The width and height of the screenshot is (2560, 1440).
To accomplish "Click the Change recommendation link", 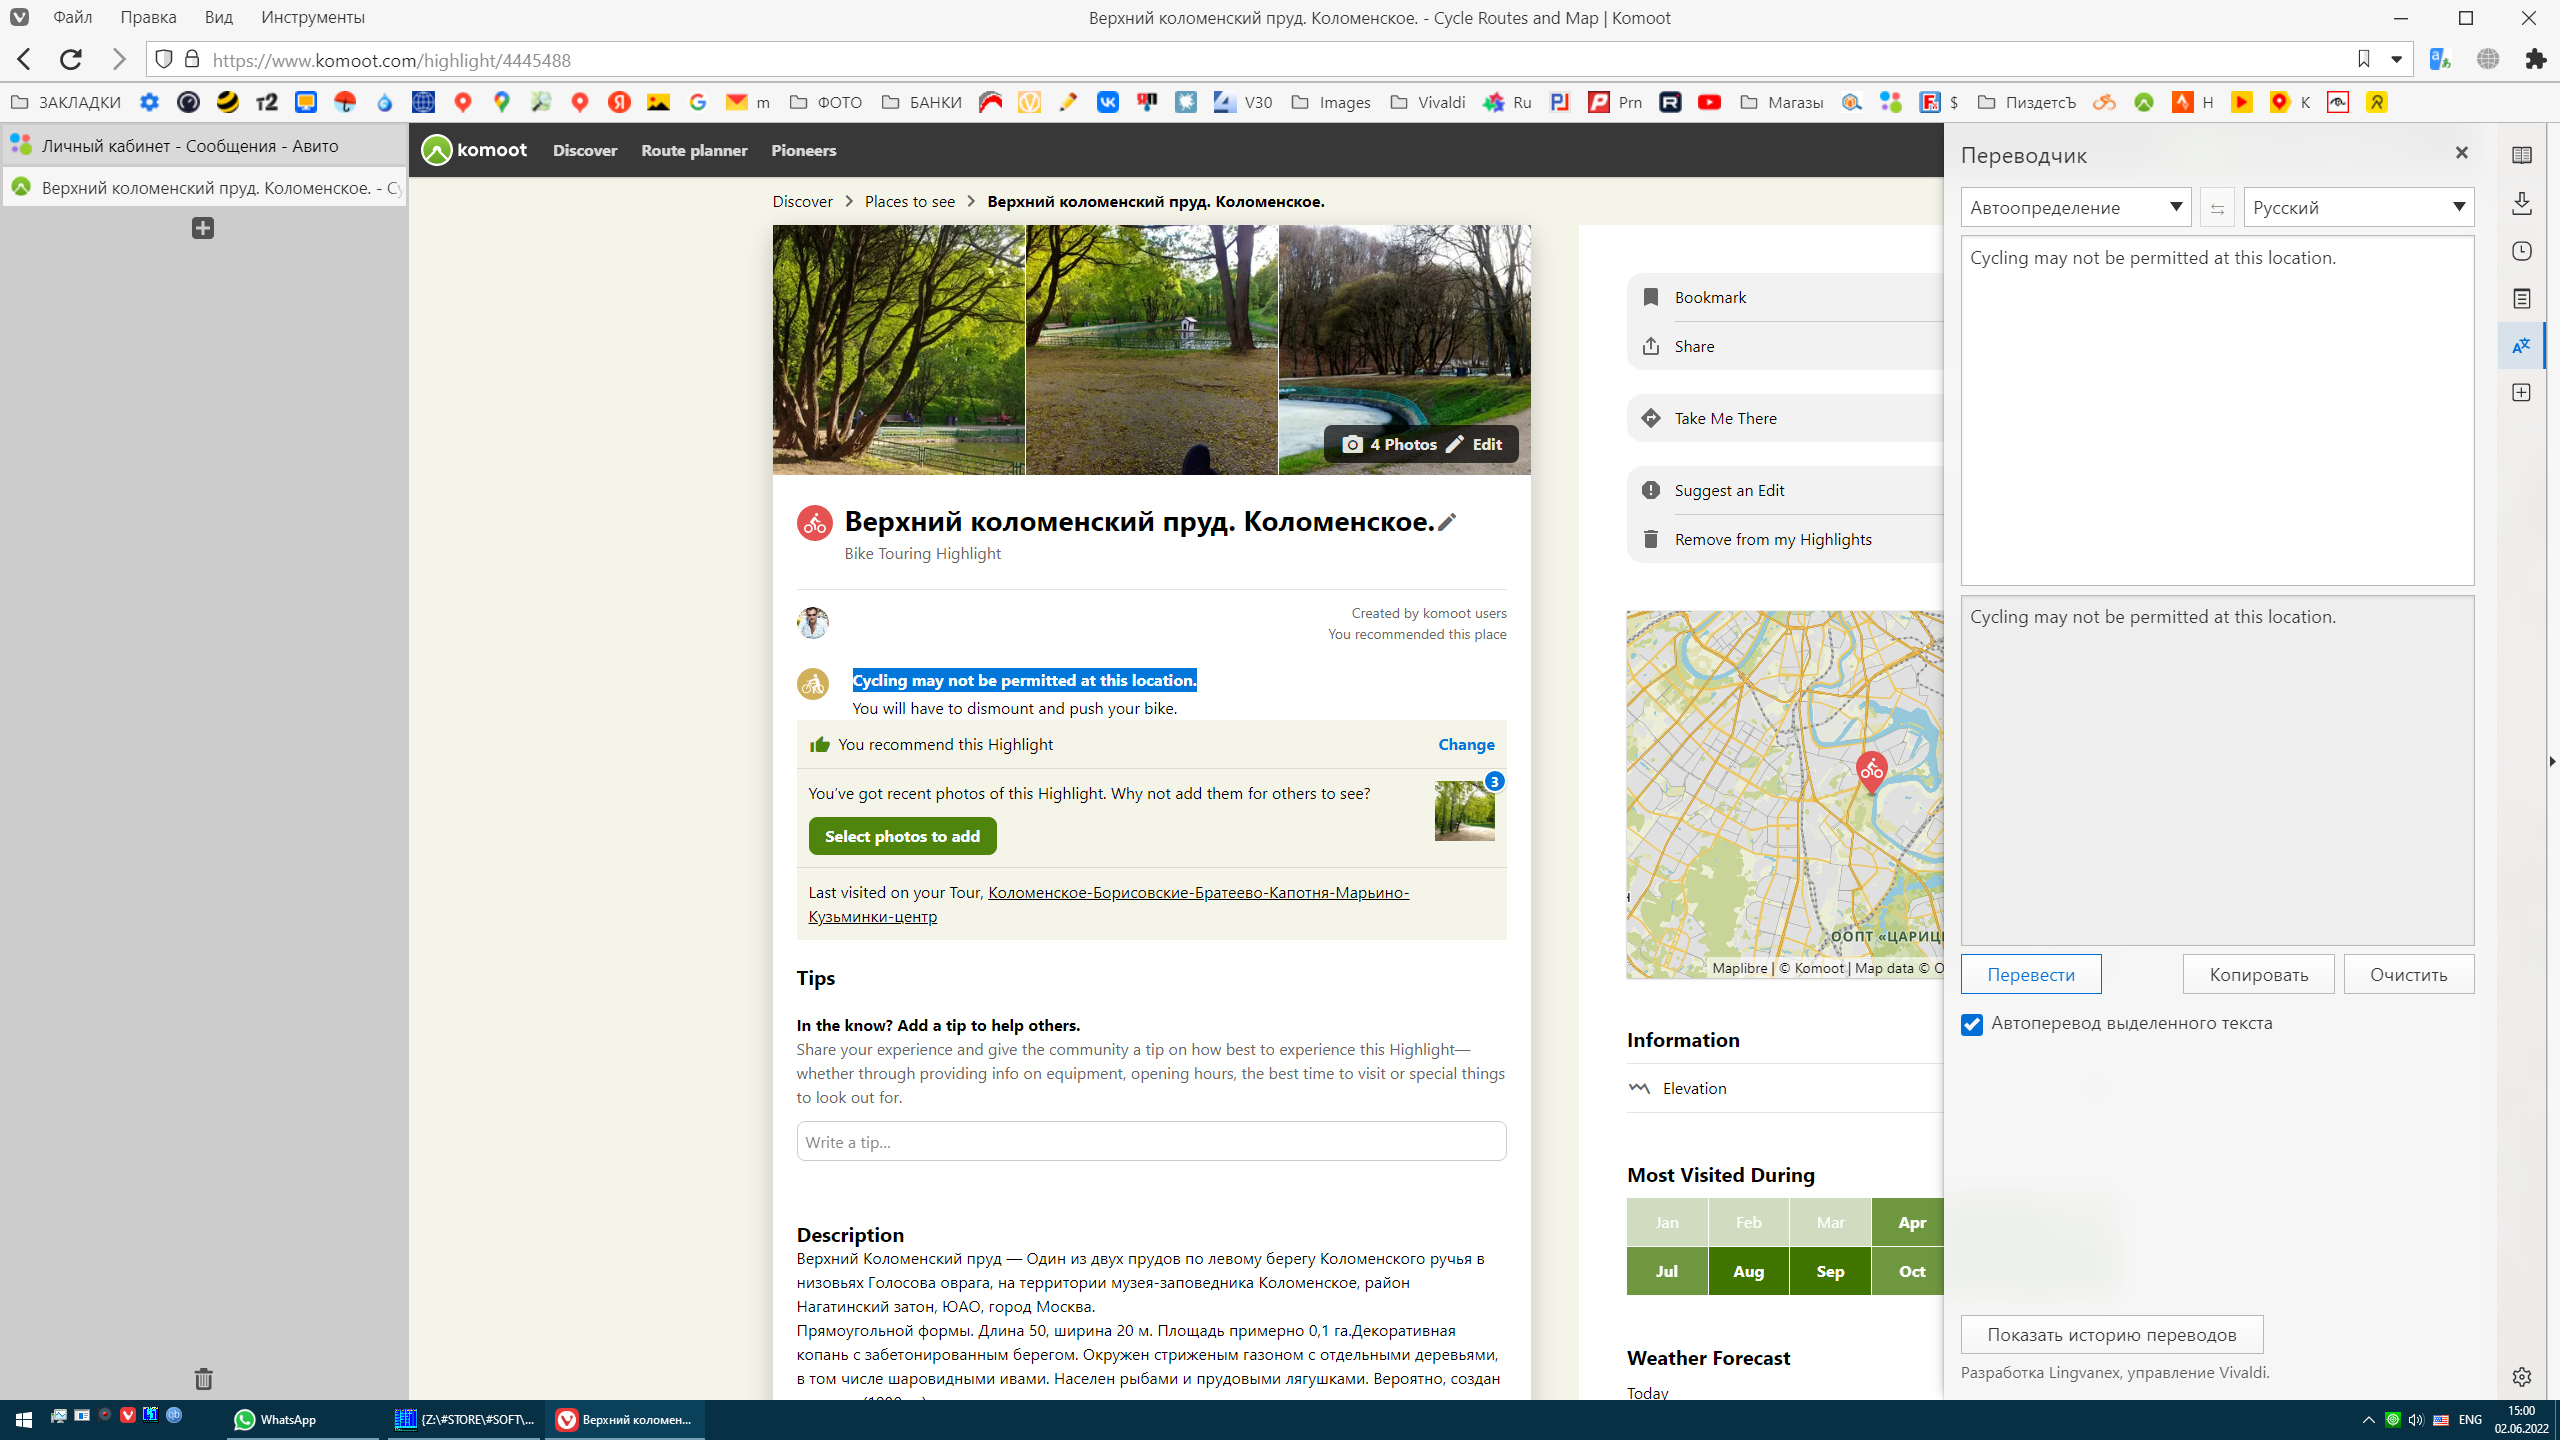I will (1466, 745).
